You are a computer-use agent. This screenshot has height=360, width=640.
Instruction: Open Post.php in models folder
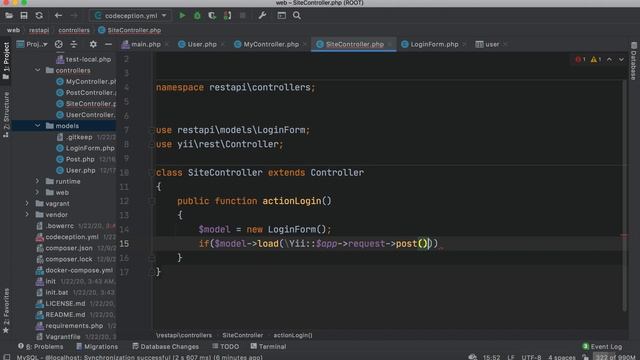coord(75,159)
